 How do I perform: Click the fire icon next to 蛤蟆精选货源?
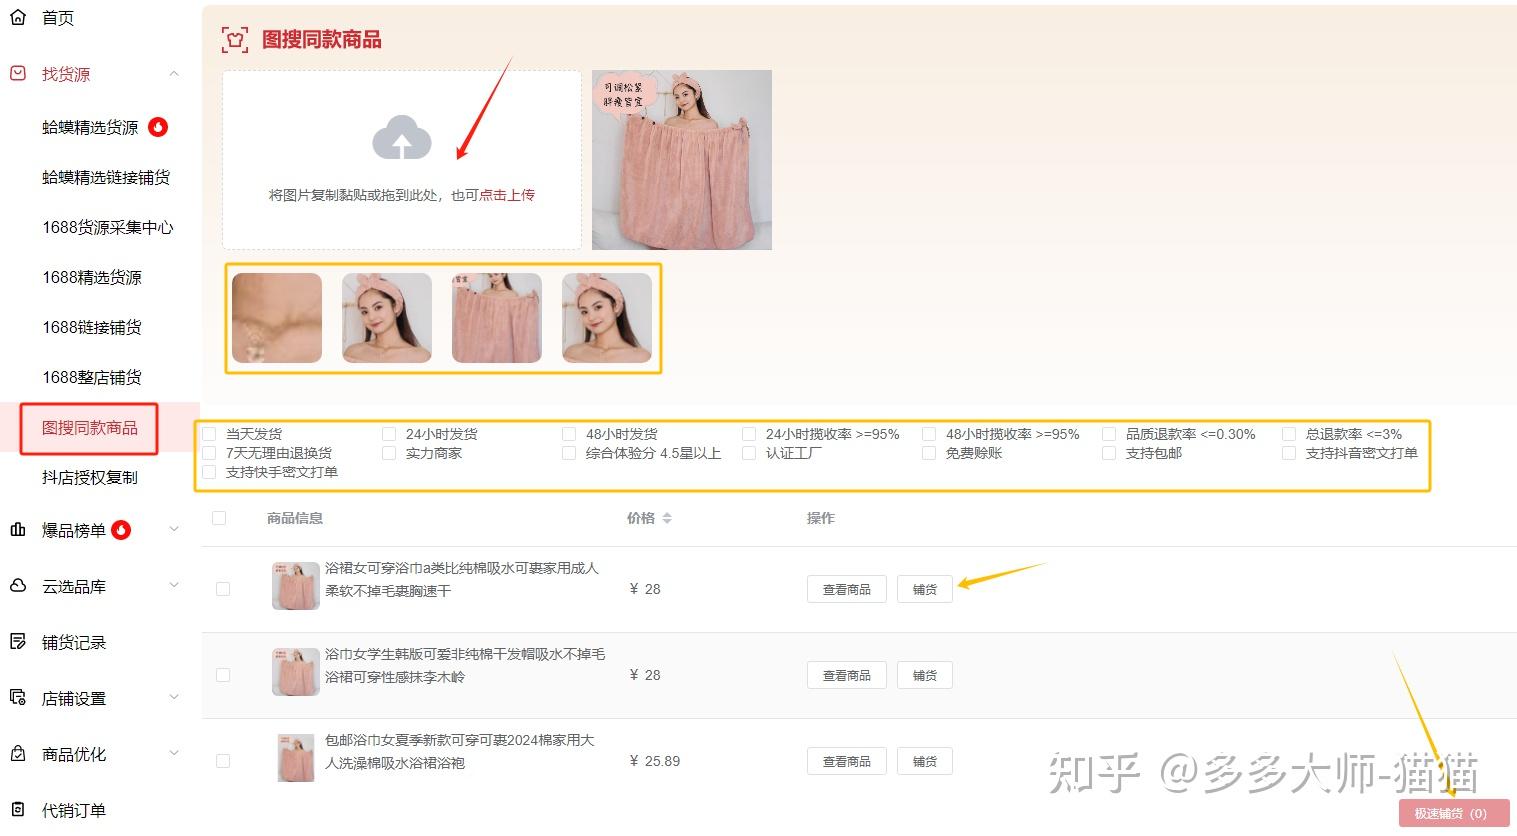pyautogui.click(x=158, y=127)
